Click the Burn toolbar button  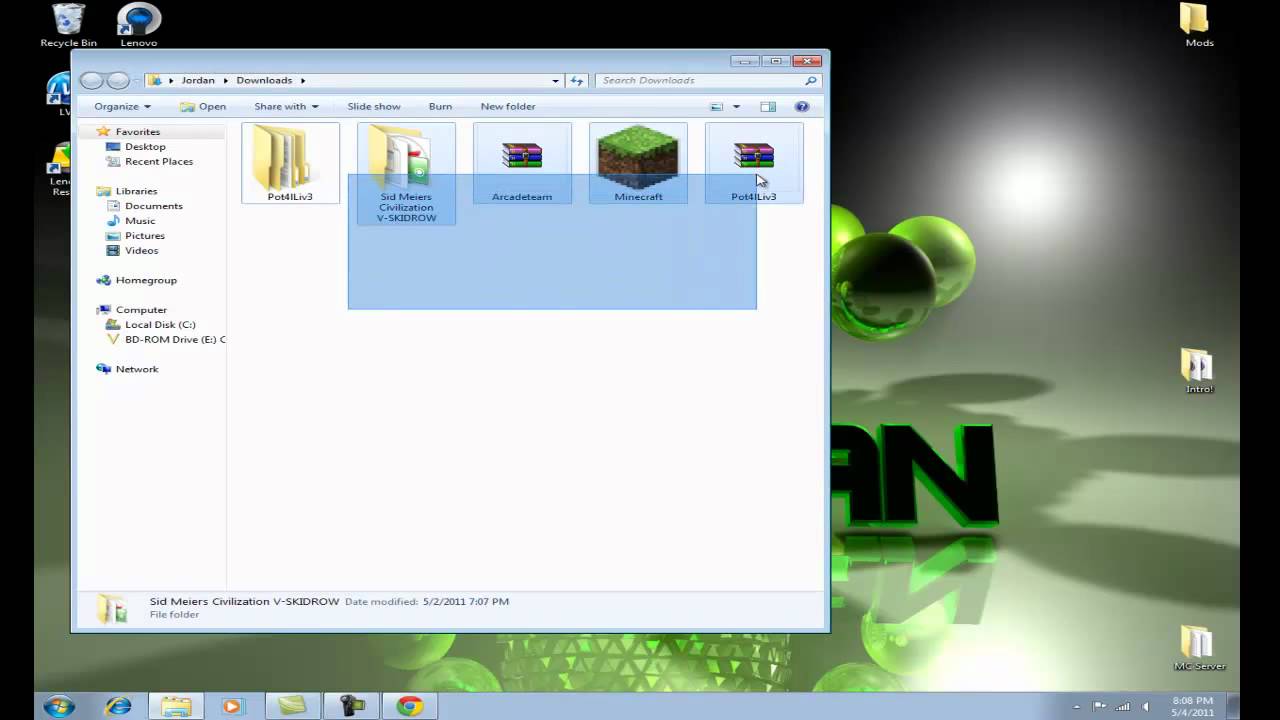click(x=440, y=106)
